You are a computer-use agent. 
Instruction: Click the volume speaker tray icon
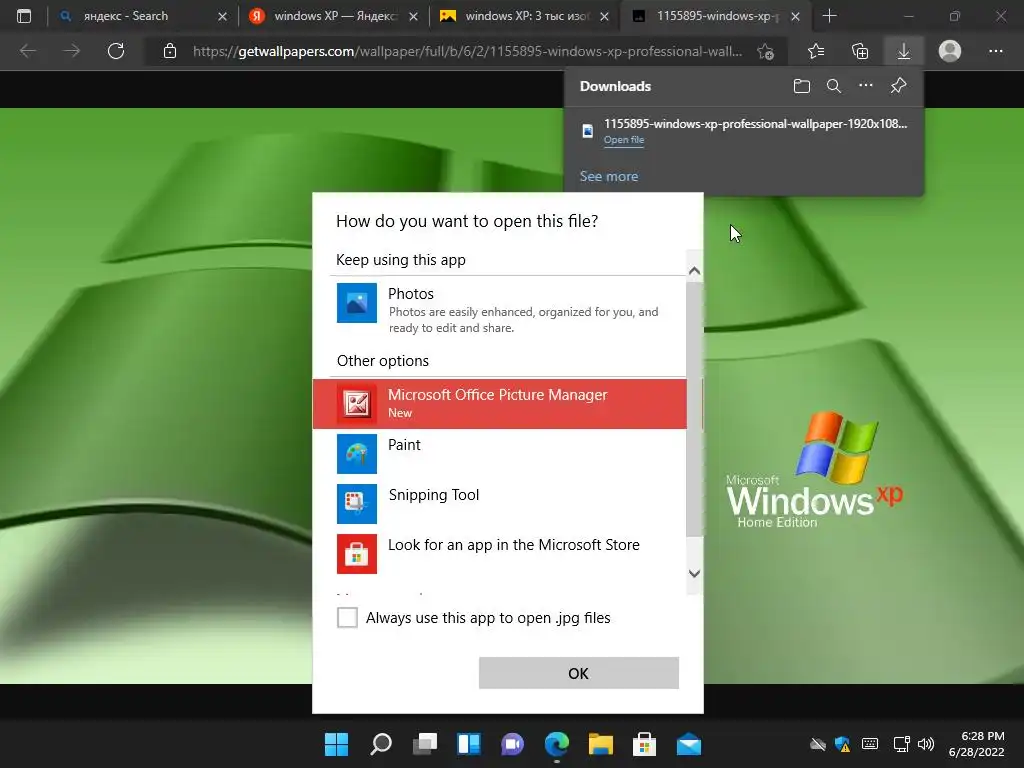925,744
